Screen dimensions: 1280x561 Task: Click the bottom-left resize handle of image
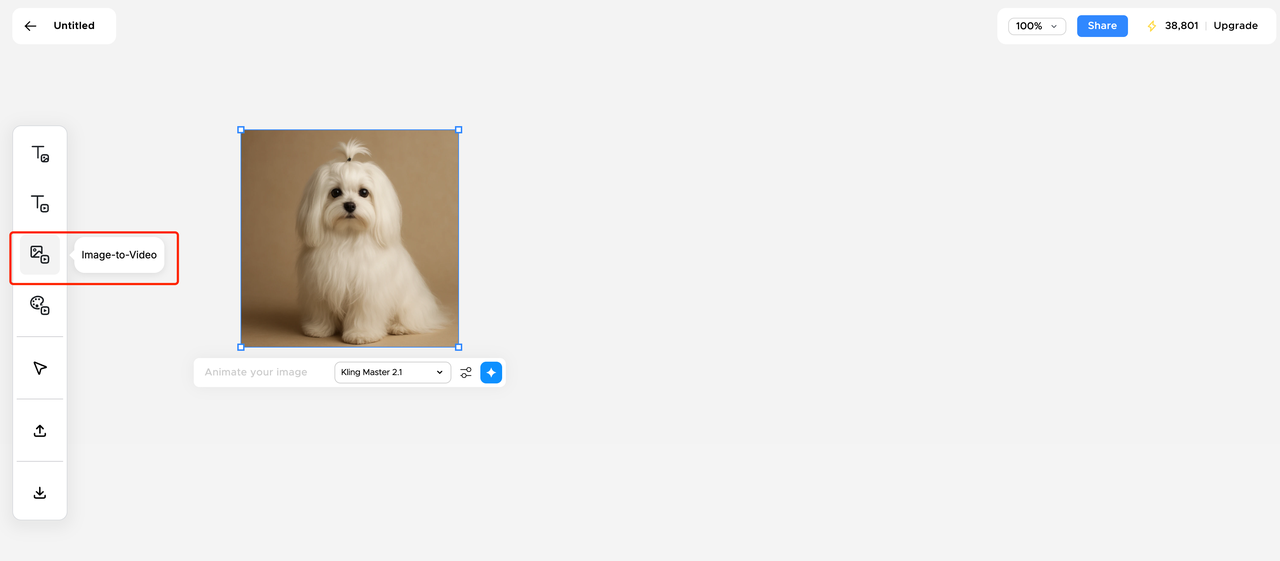click(x=241, y=347)
